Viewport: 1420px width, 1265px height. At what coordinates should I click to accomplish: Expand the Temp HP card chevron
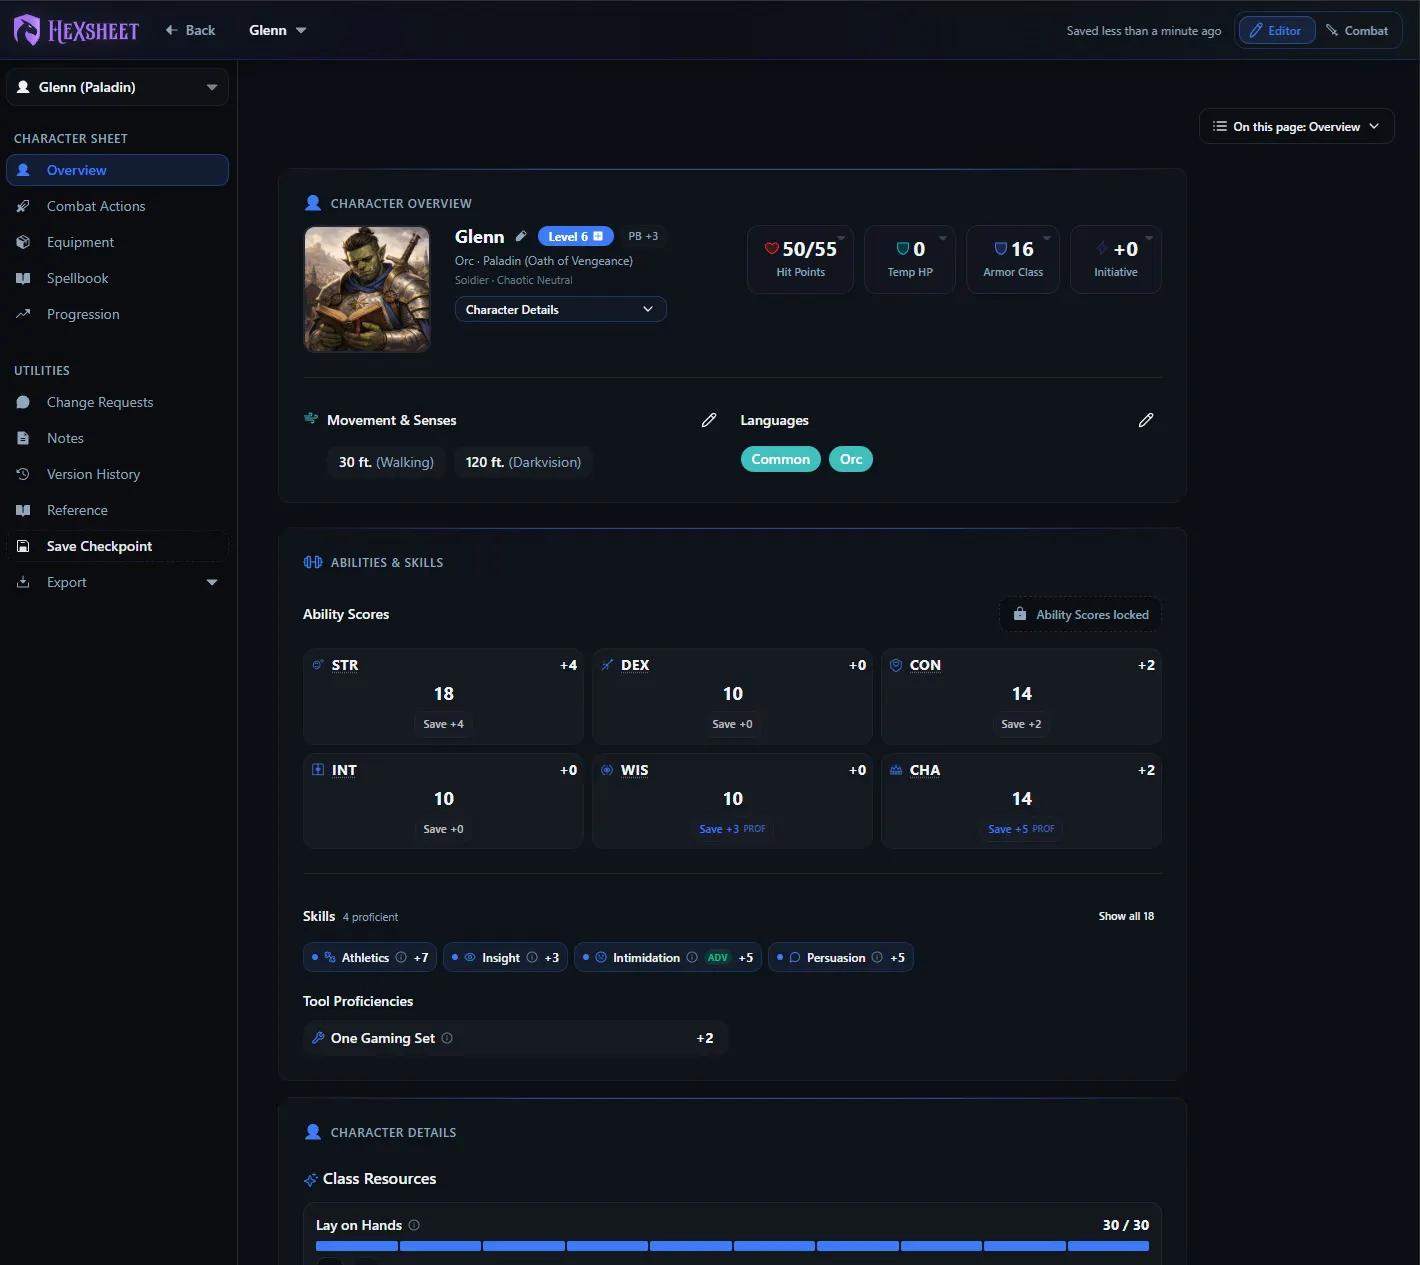943,238
